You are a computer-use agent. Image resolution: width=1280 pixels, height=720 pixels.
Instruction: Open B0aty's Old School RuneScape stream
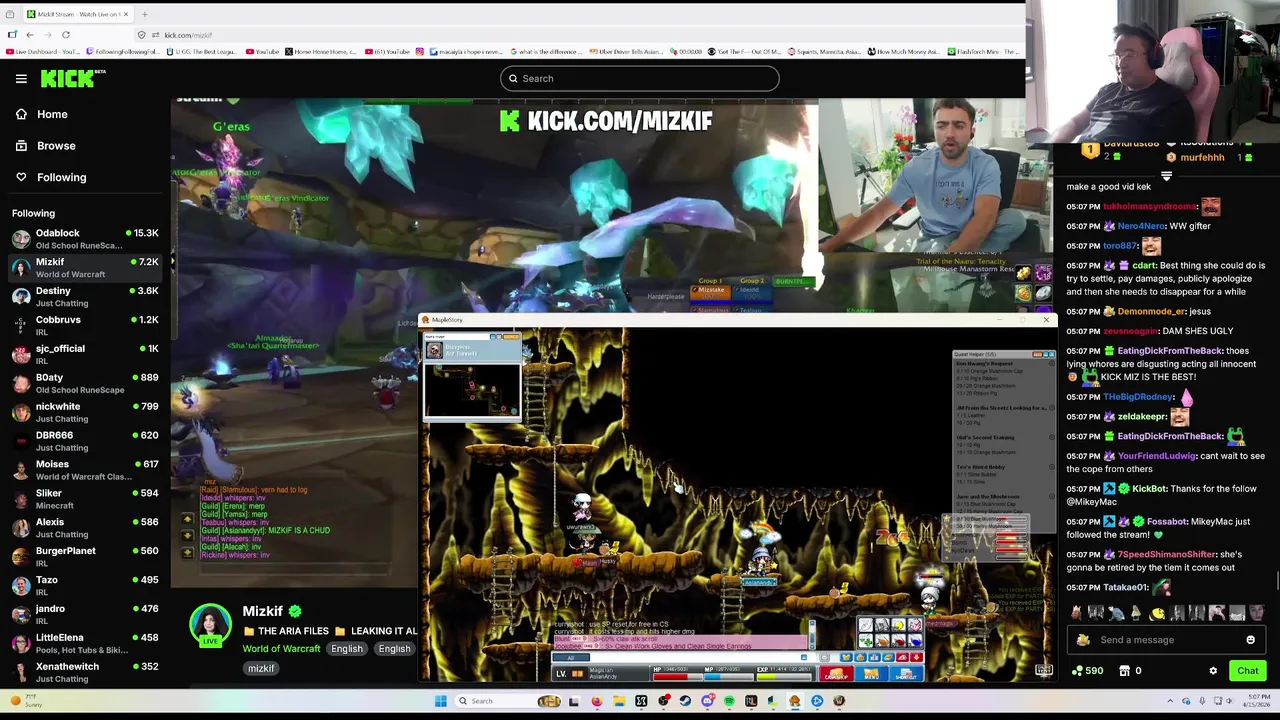point(85,383)
